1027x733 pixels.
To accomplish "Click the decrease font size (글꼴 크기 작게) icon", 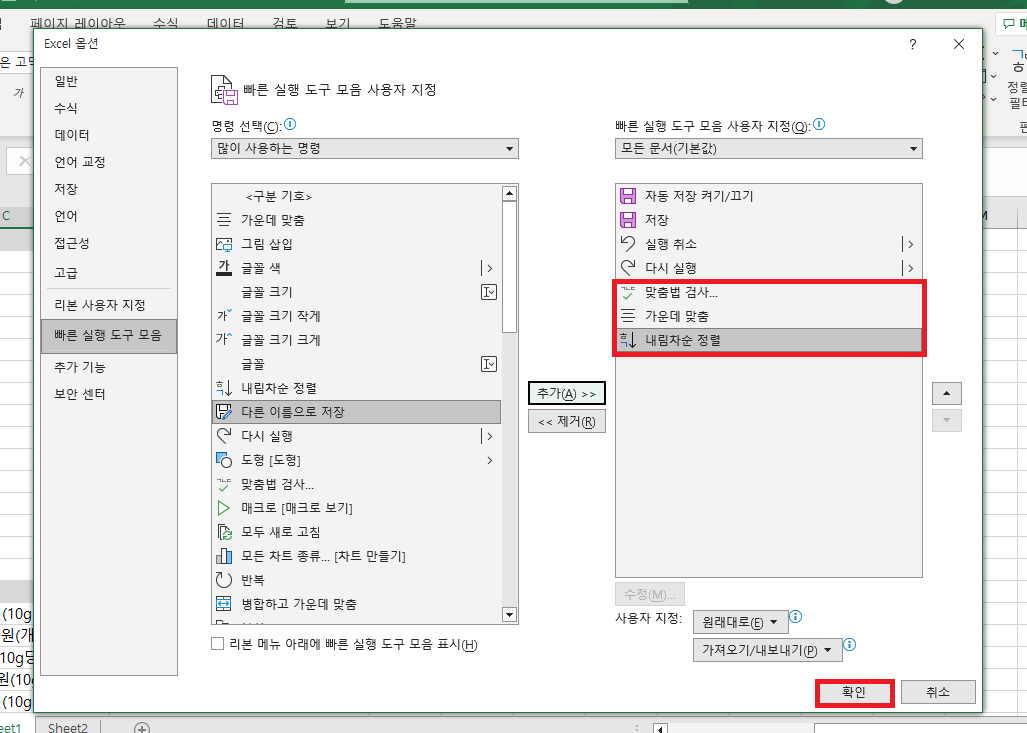I will coord(224,316).
